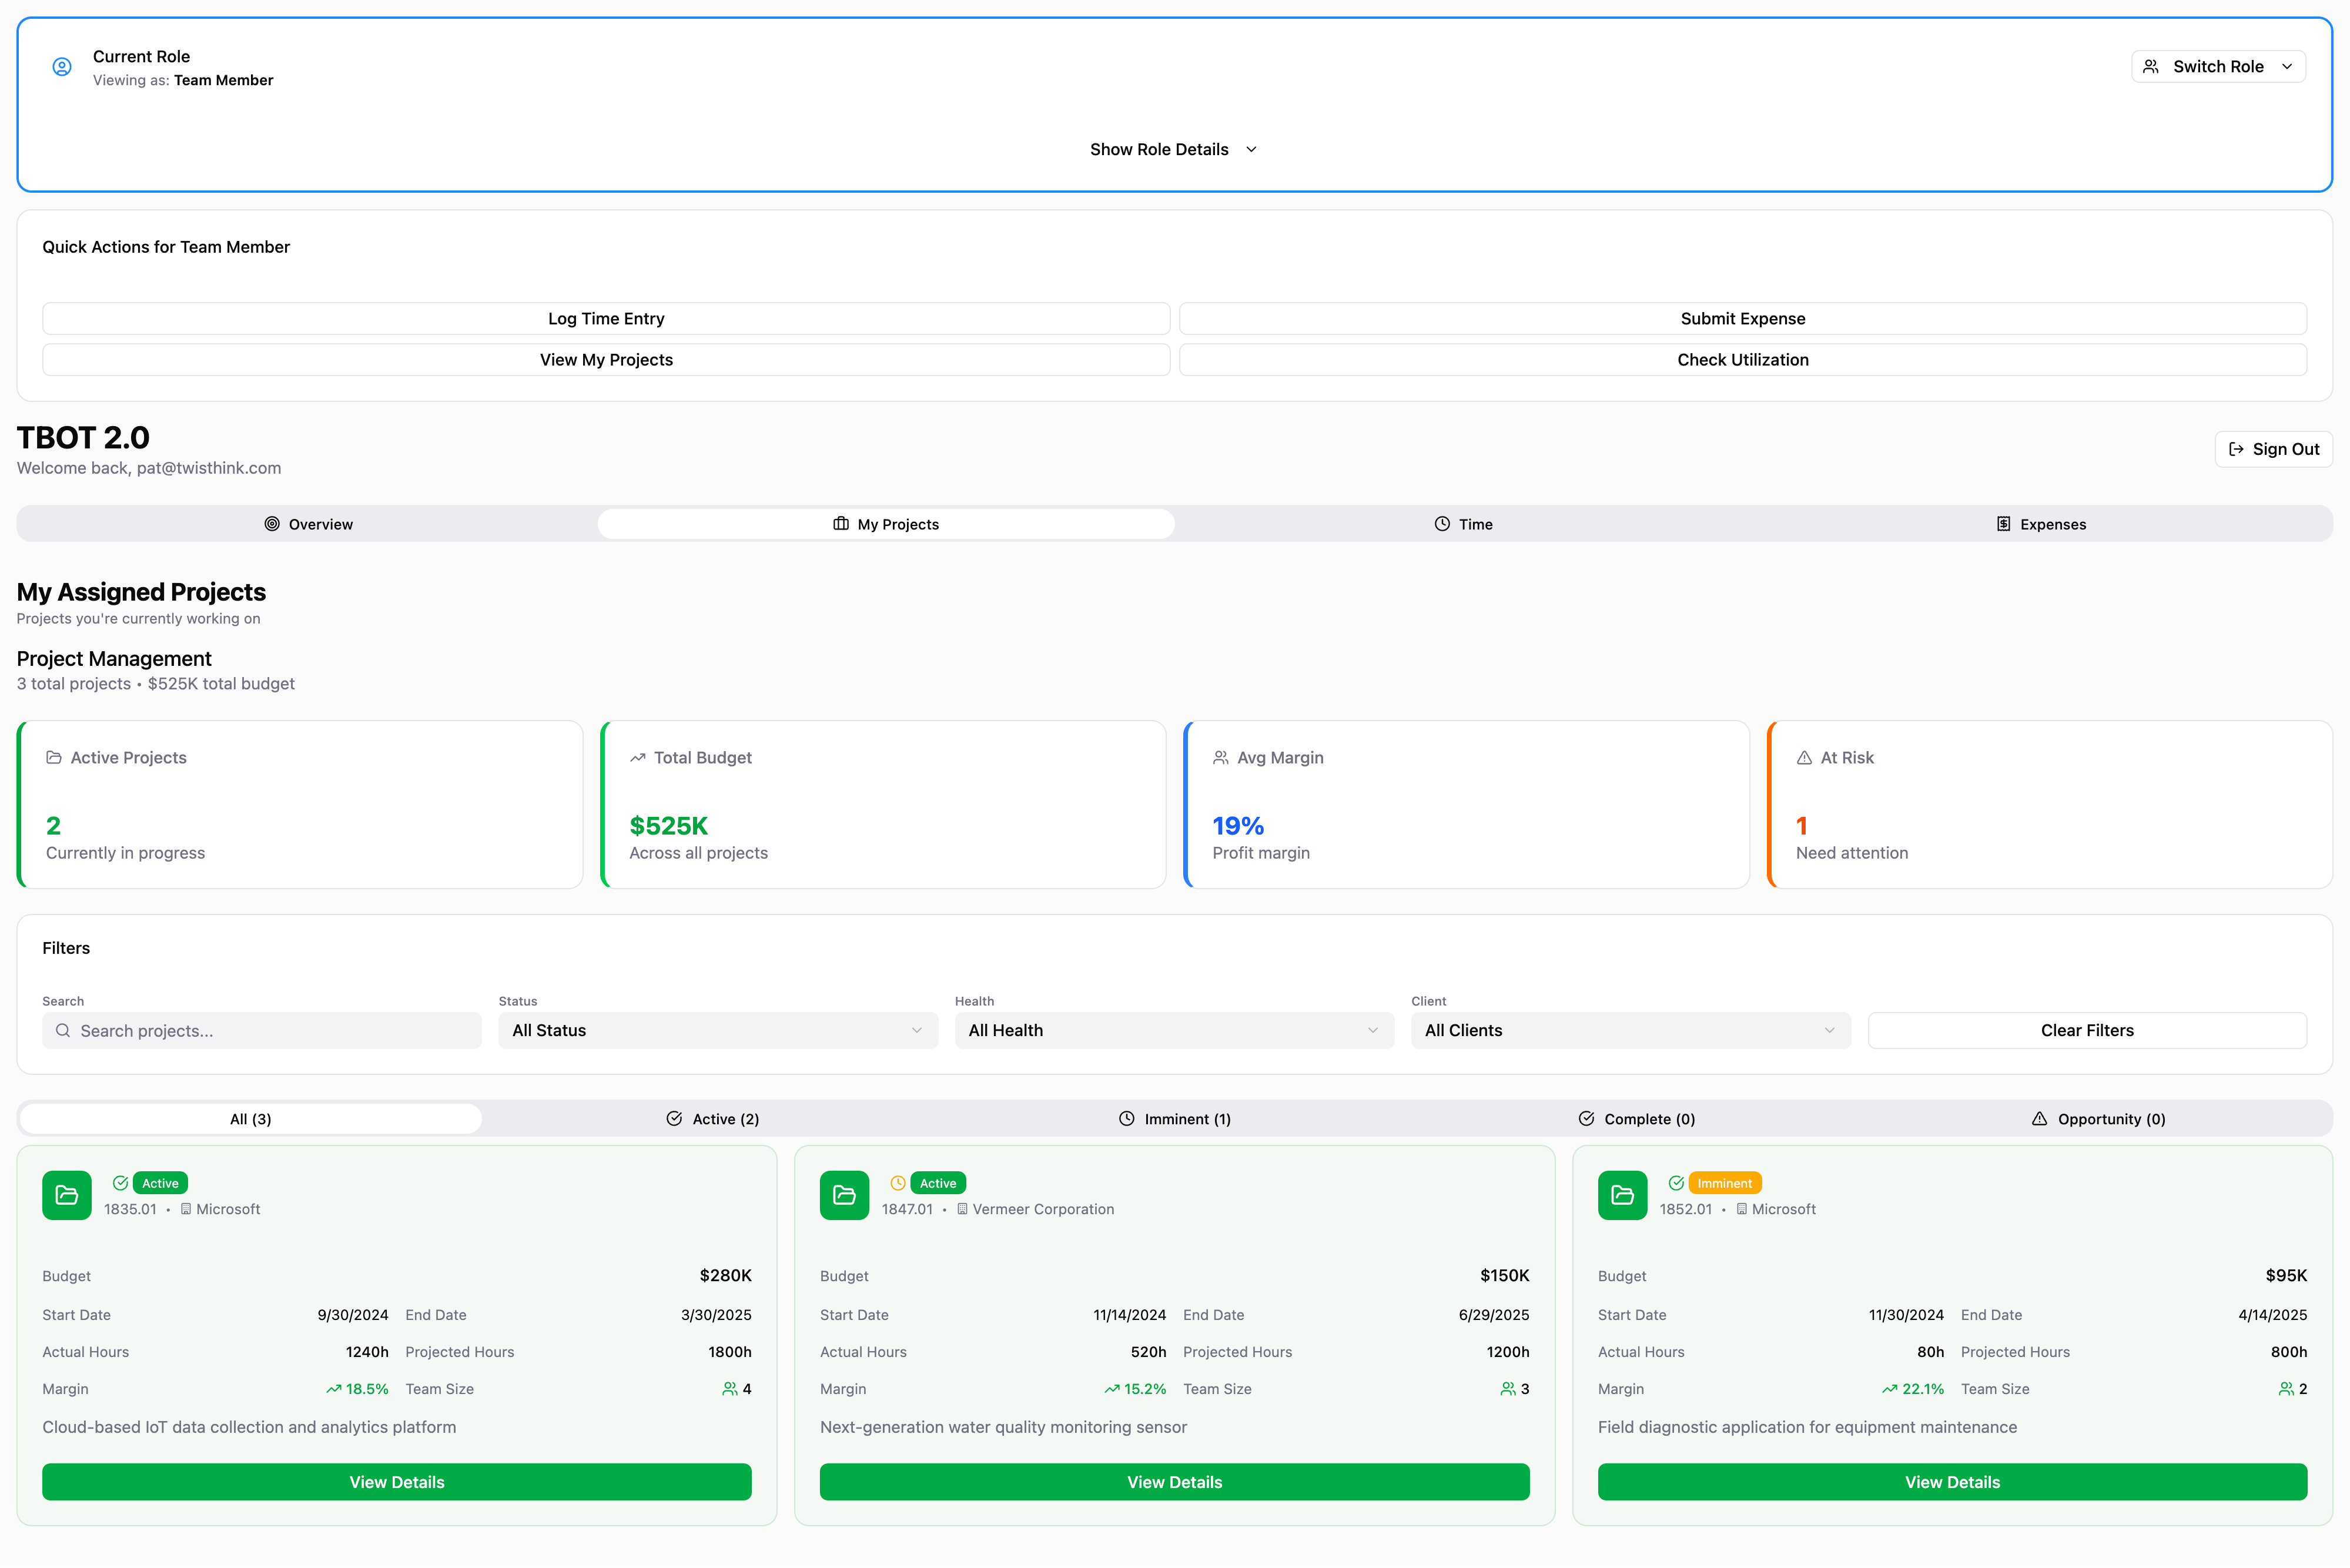Switch to the Expenses tab
The width and height of the screenshot is (2350, 1568).
pos(2041,524)
